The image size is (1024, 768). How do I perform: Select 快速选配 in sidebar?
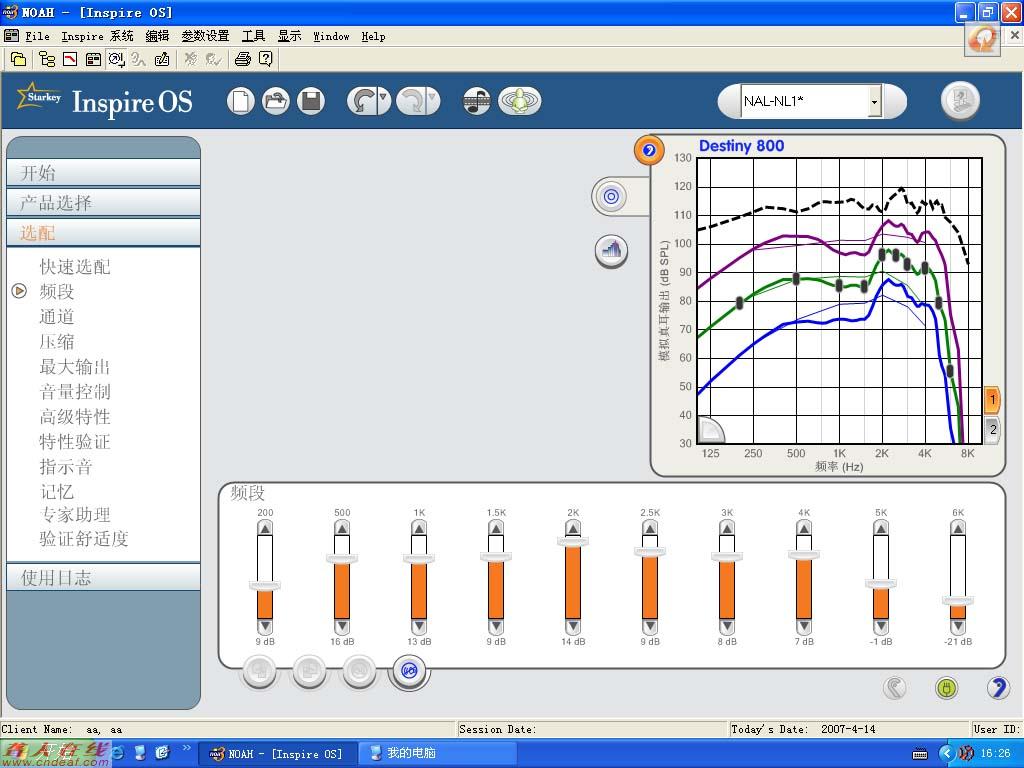tap(74, 266)
